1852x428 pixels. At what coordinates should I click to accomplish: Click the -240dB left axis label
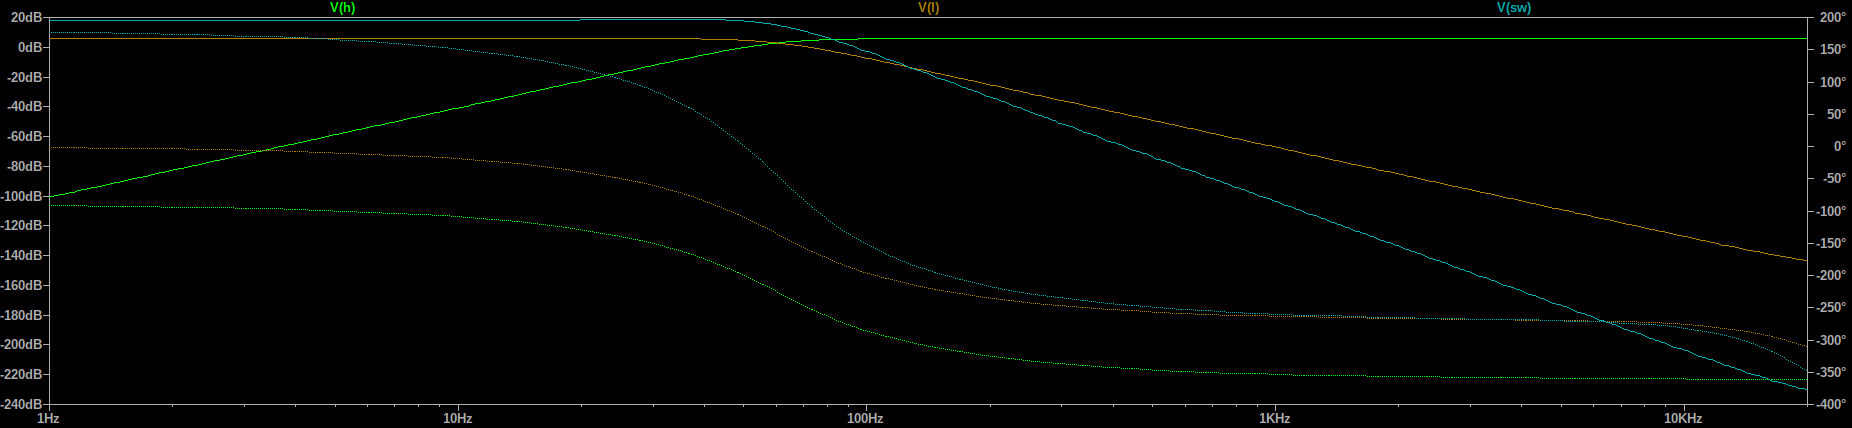coord(22,404)
